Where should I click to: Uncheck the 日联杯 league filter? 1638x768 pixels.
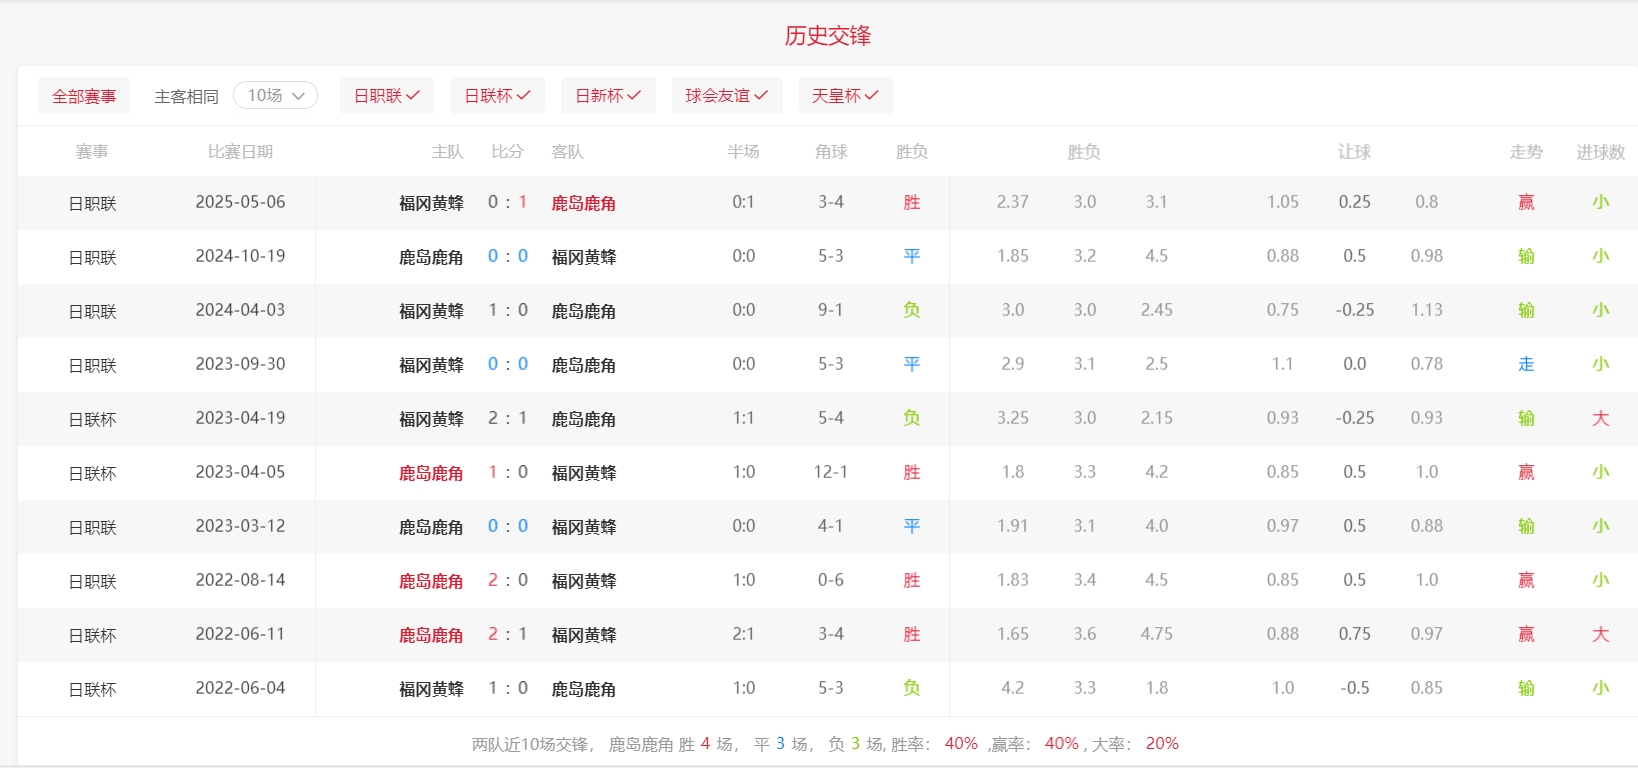click(497, 95)
